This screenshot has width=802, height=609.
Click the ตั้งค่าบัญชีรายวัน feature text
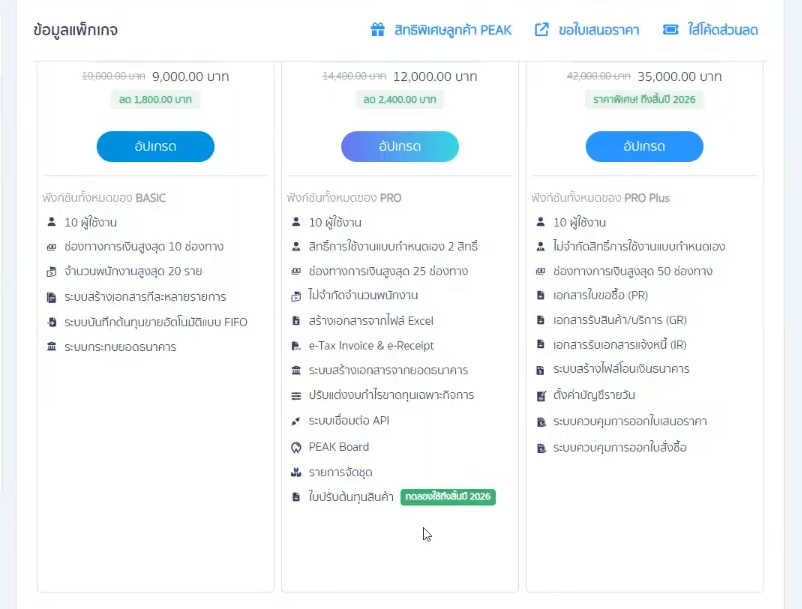tap(594, 395)
